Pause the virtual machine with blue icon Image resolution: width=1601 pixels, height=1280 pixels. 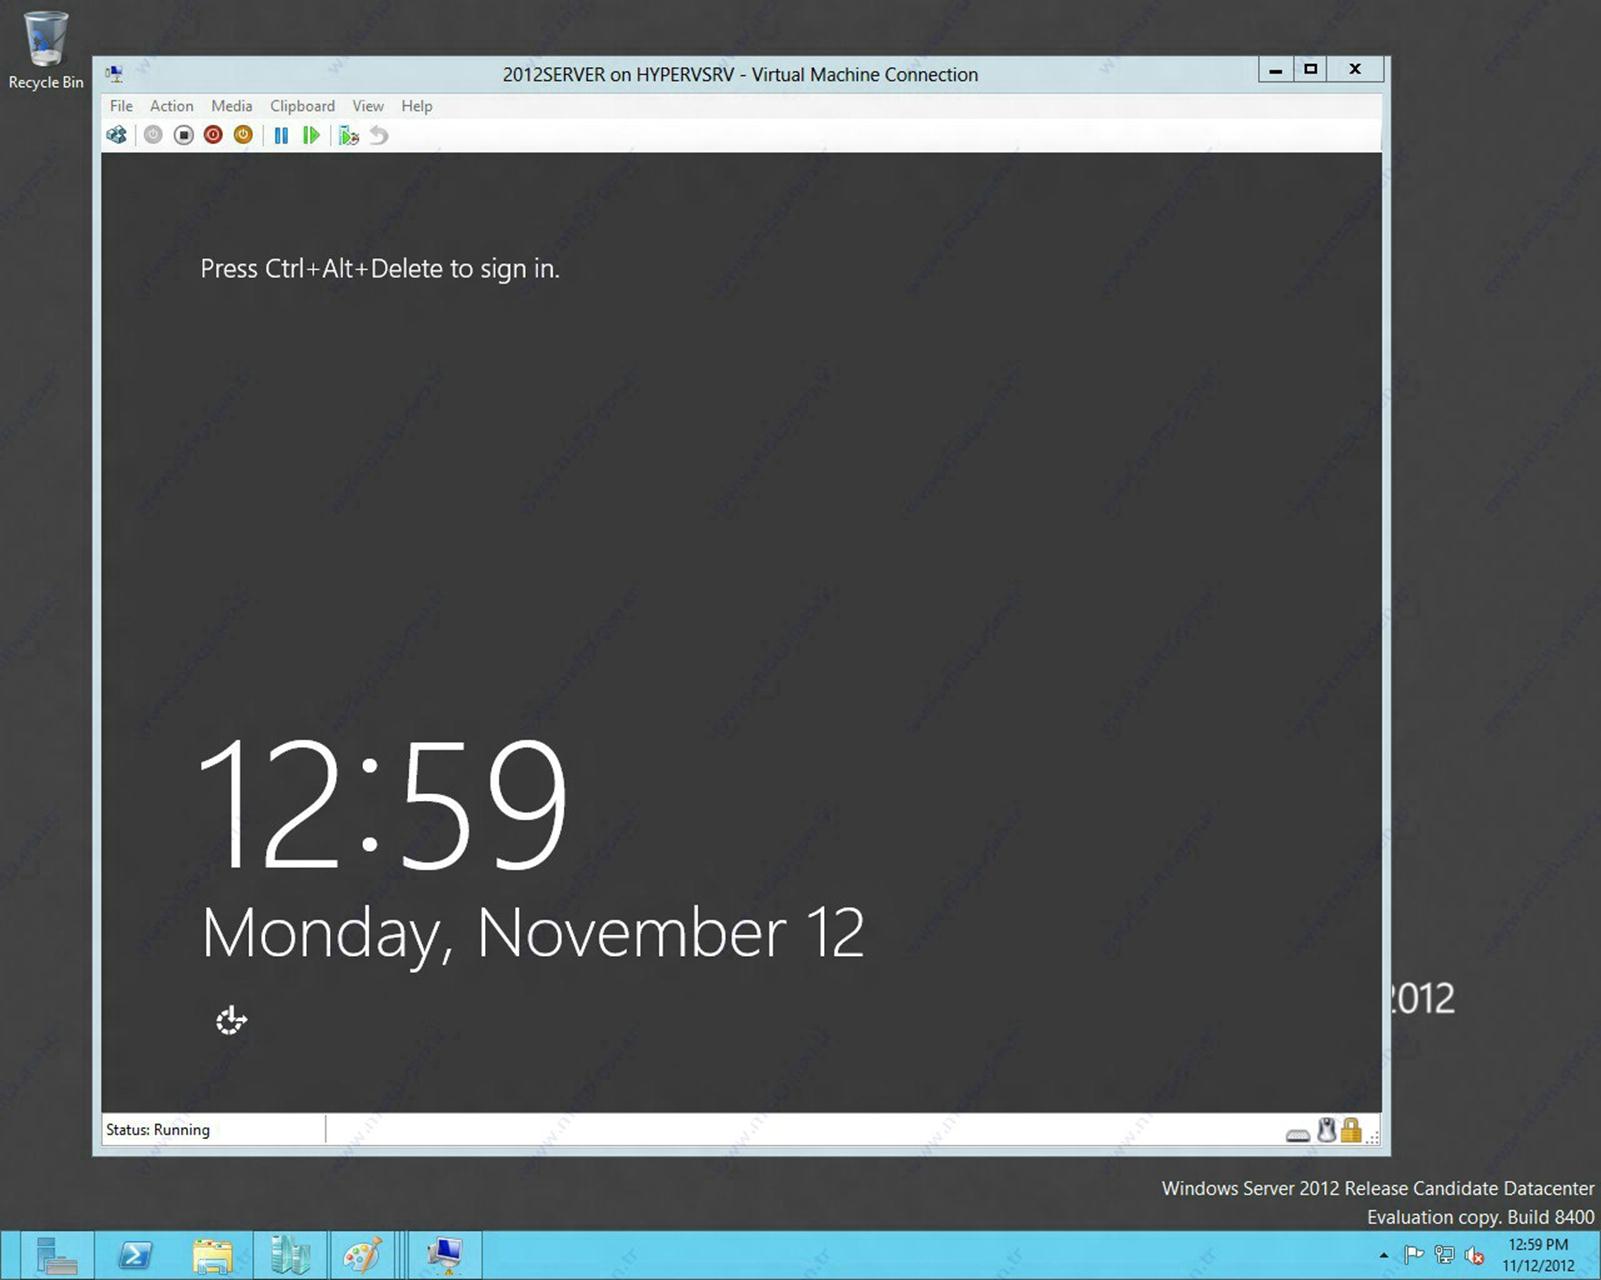(x=281, y=135)
